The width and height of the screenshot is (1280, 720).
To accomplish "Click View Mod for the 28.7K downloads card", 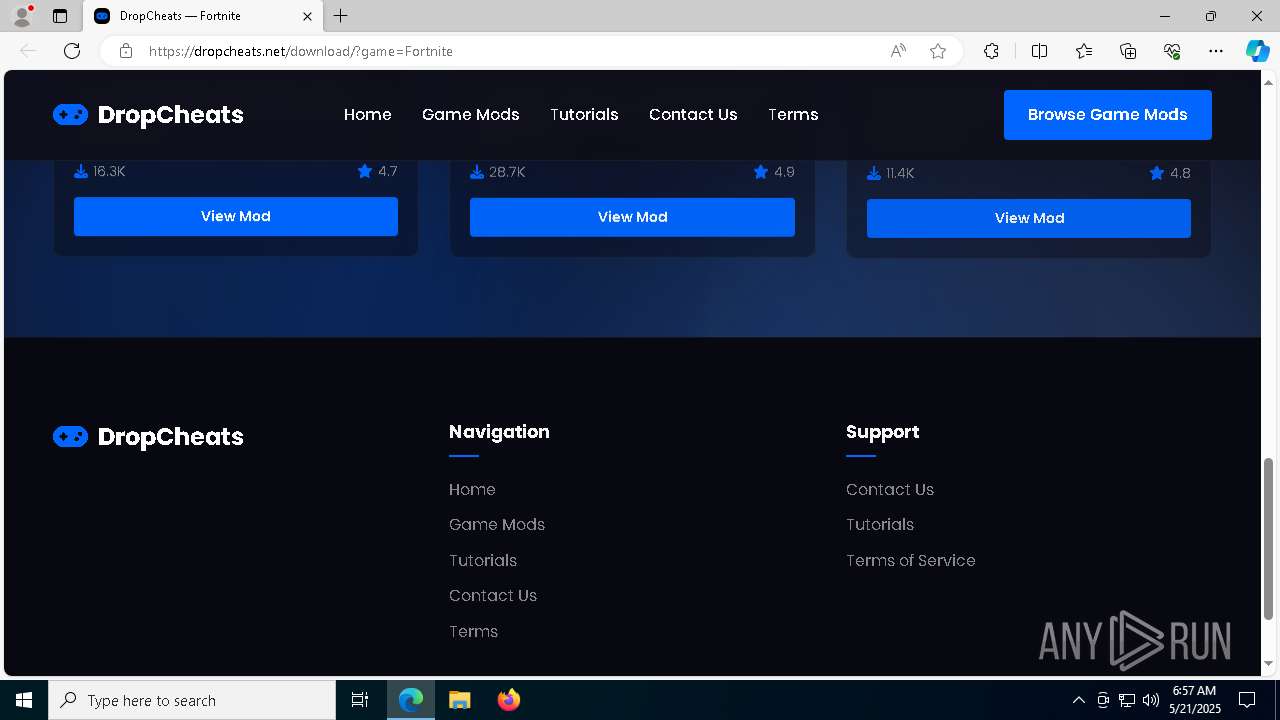I will pos(632,217).
